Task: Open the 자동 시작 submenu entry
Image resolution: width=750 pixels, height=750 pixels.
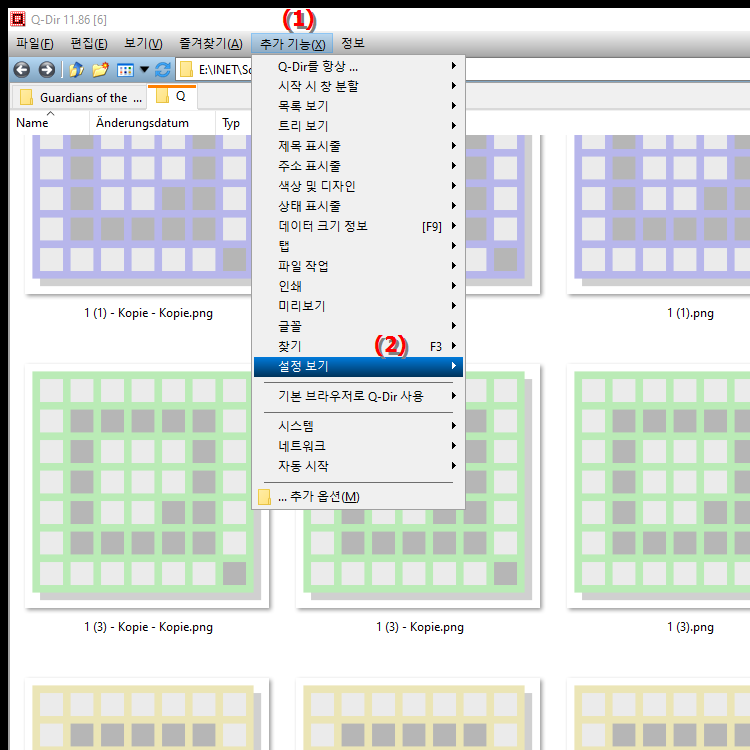Action: coord(358,466)
